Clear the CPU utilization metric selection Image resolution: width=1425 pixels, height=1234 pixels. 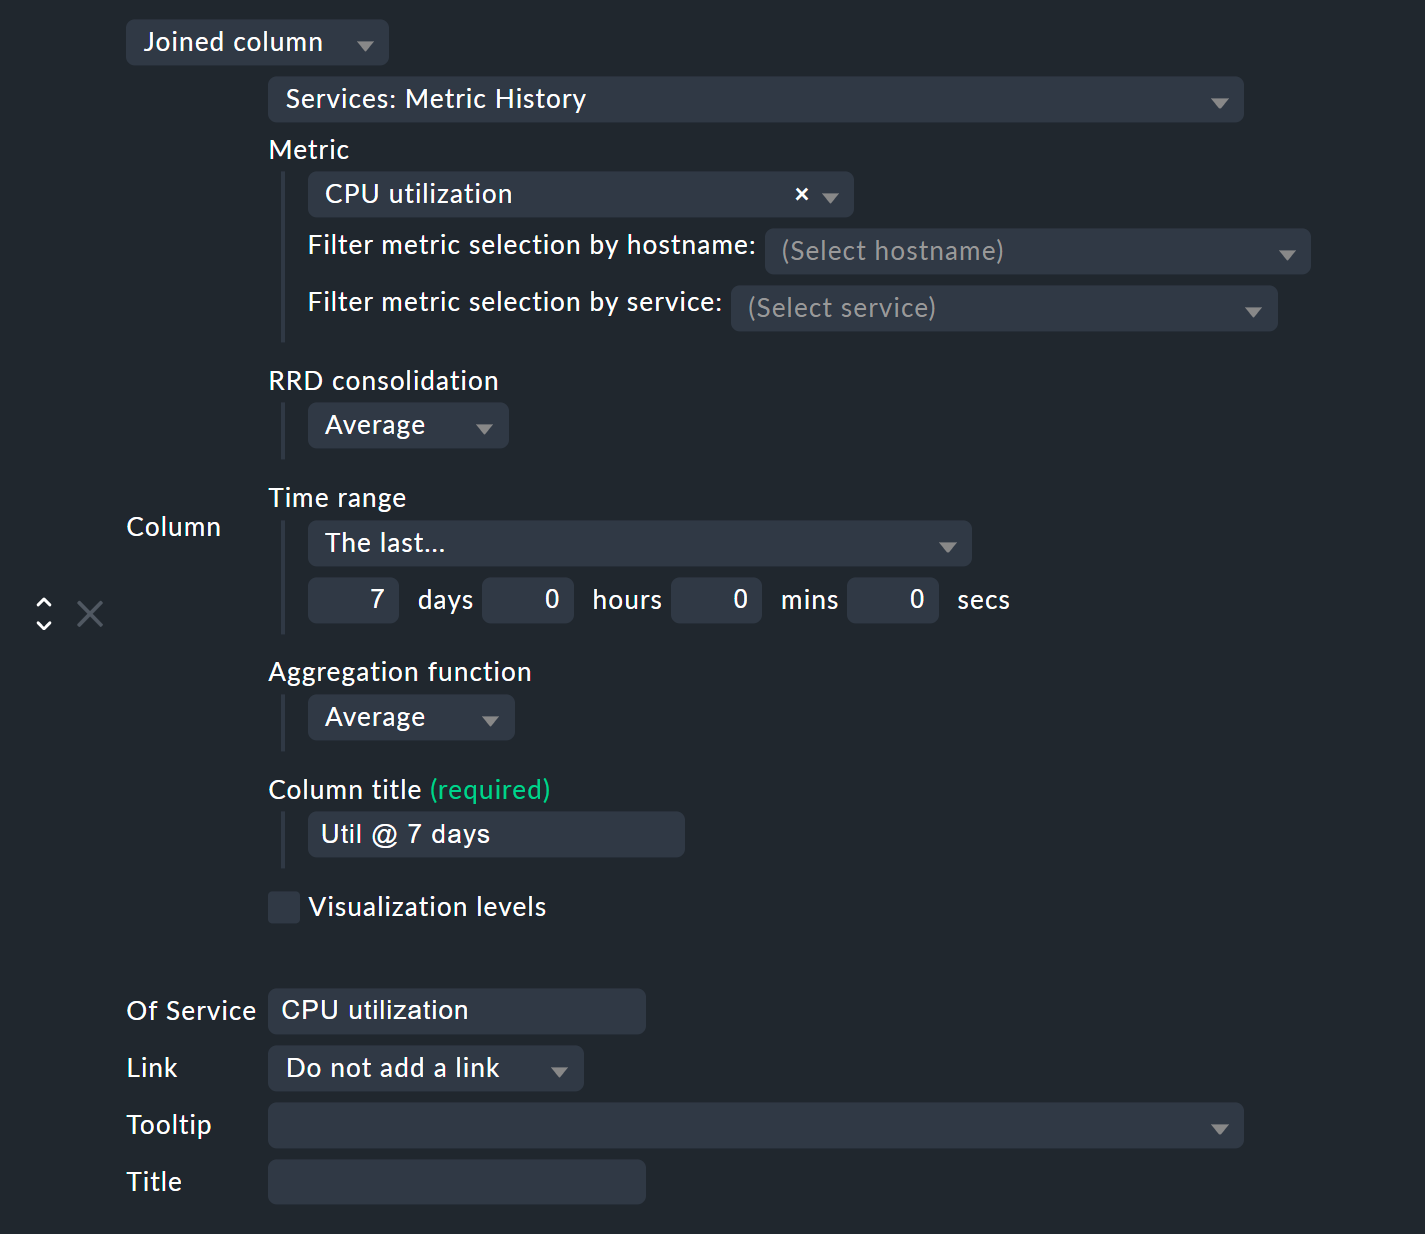click(x=801, y=194)
